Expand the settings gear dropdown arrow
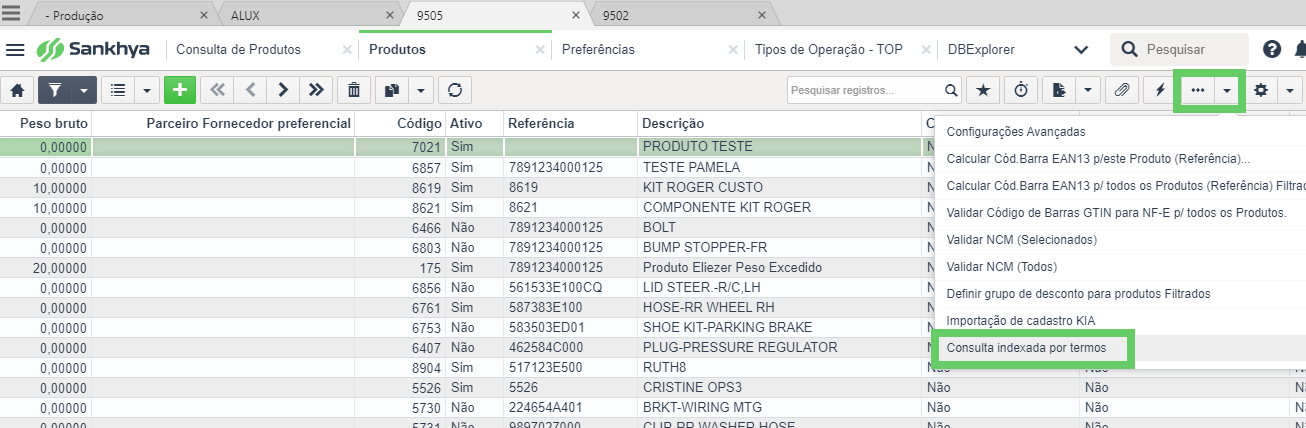Screen dimensions: 1306x428 (1290, 90)
